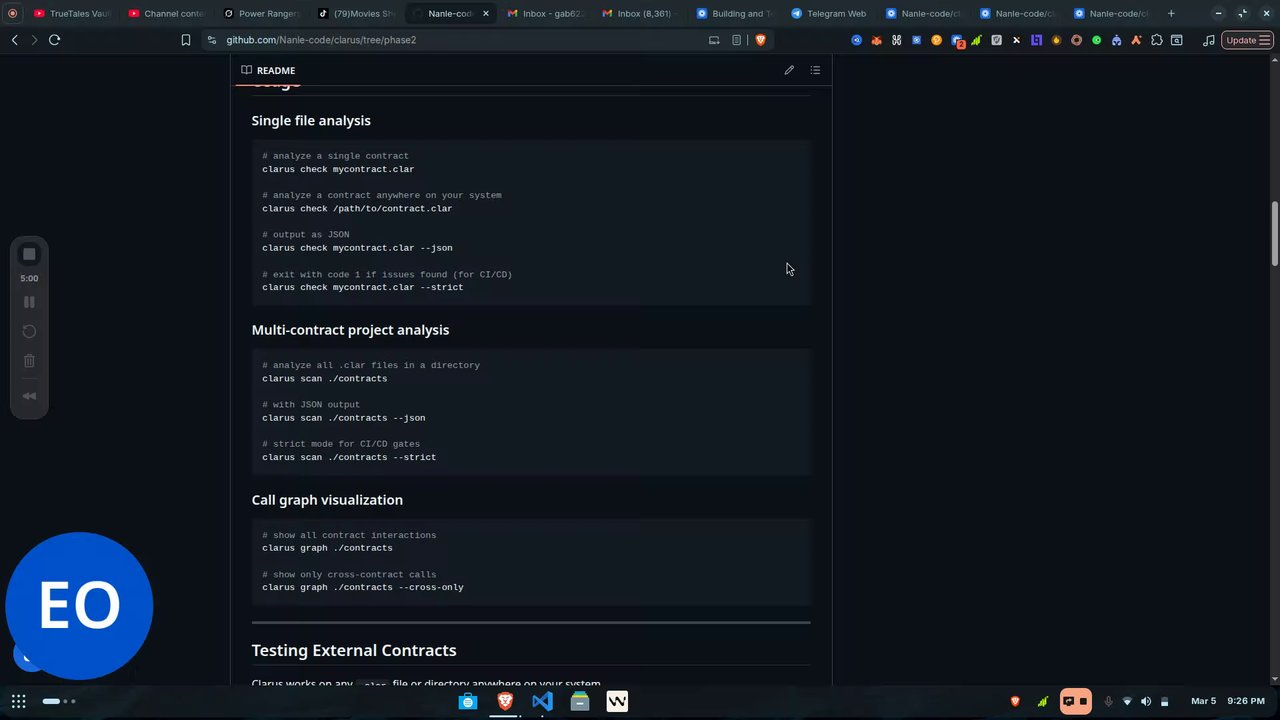Open the reader mode icon in address bar
The image size is (1280, 720).
tap(737, 40)
